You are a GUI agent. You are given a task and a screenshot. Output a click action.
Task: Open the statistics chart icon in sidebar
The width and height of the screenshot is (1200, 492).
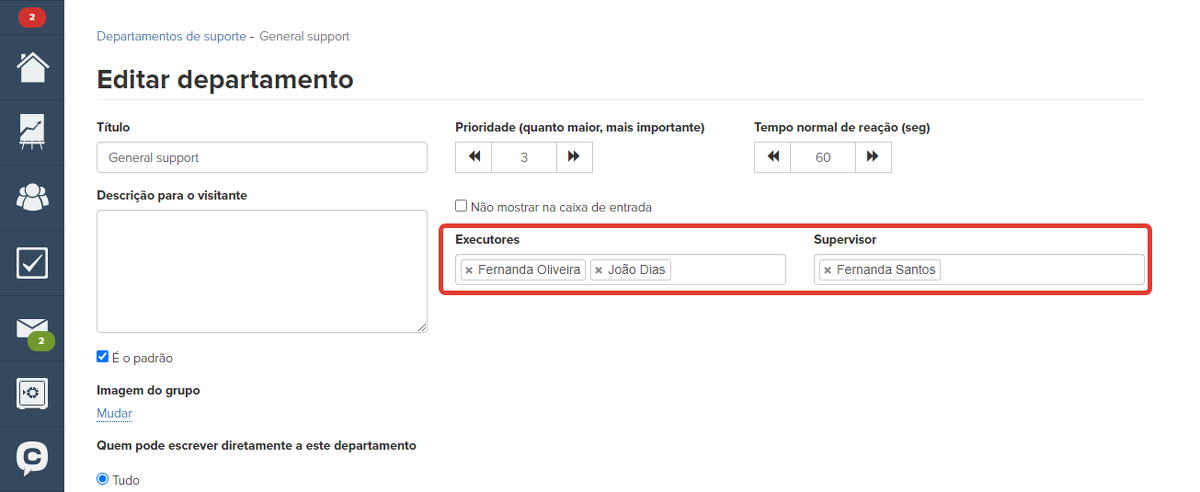click(32, 131)
